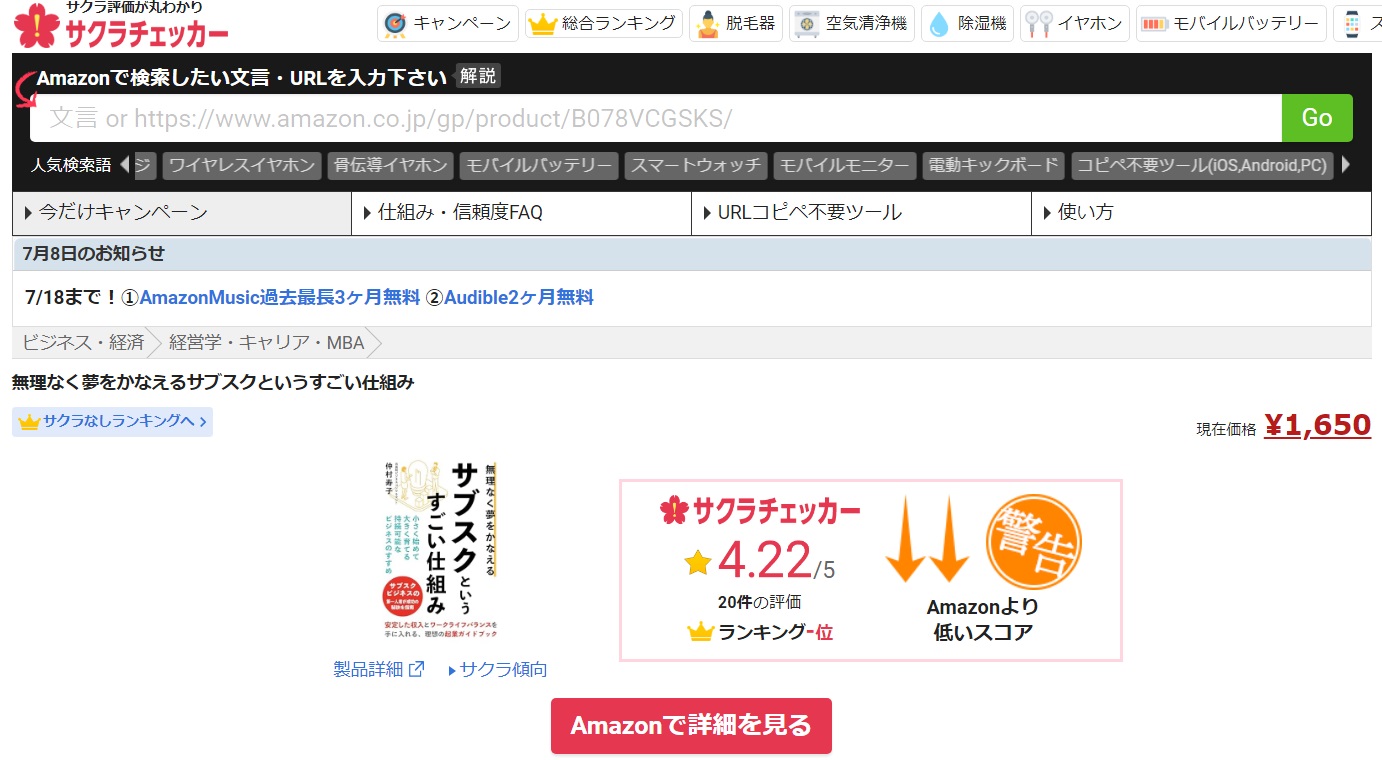Click the Amazonより低いスコア text
The image size is (1382, 760).
(982, 619)
